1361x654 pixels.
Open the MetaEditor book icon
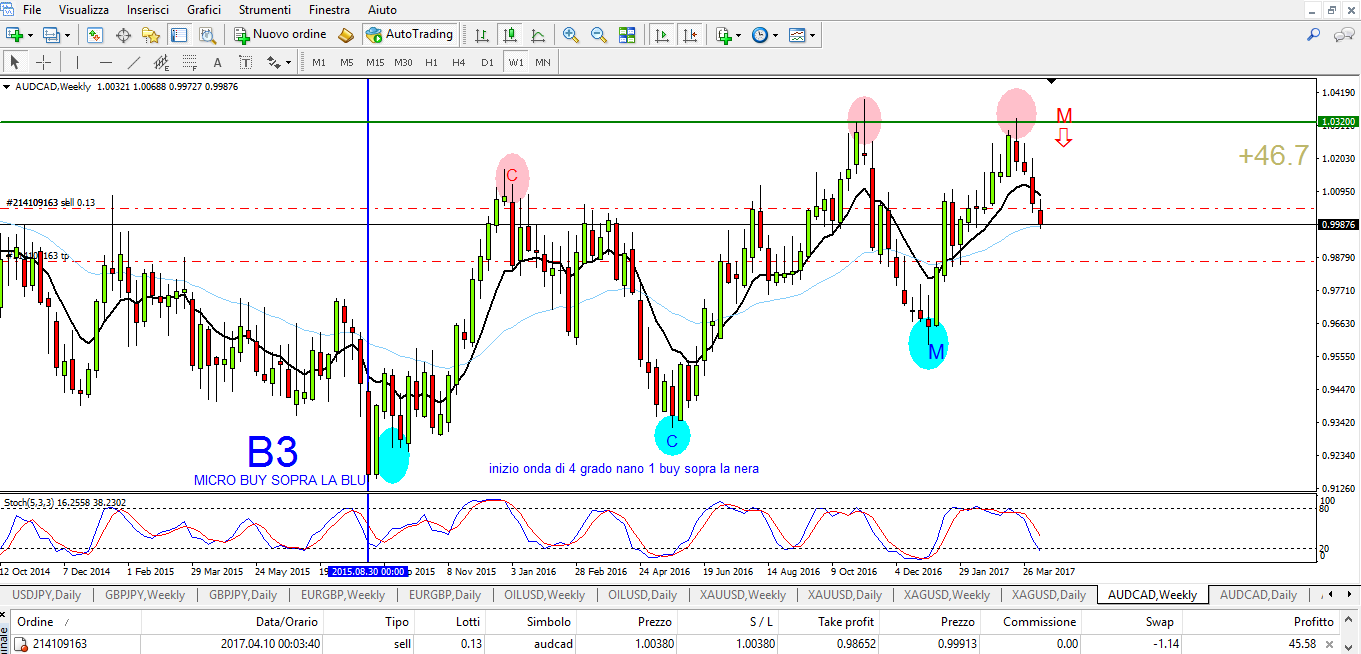coord(346,35)
